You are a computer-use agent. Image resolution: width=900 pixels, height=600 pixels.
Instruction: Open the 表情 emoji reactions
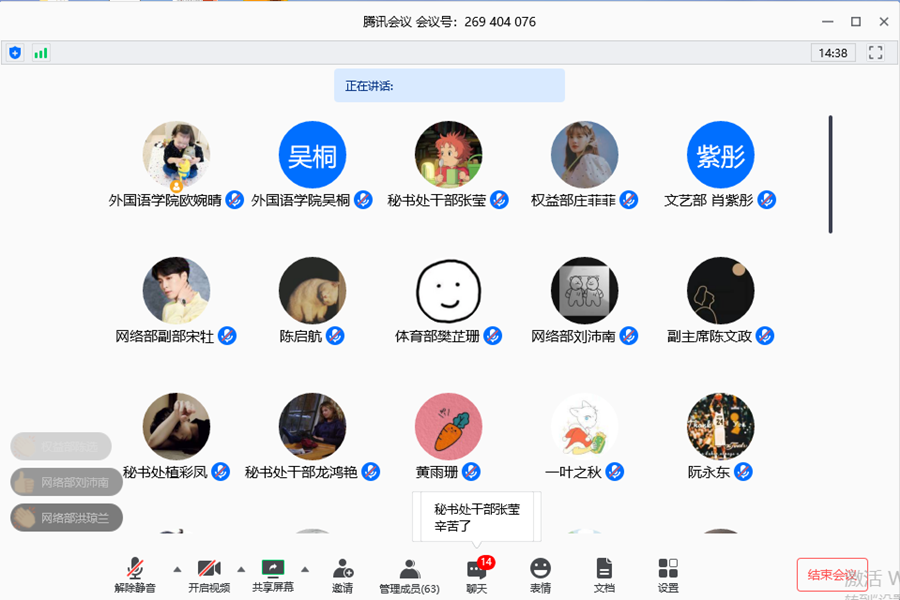[540, 575]
